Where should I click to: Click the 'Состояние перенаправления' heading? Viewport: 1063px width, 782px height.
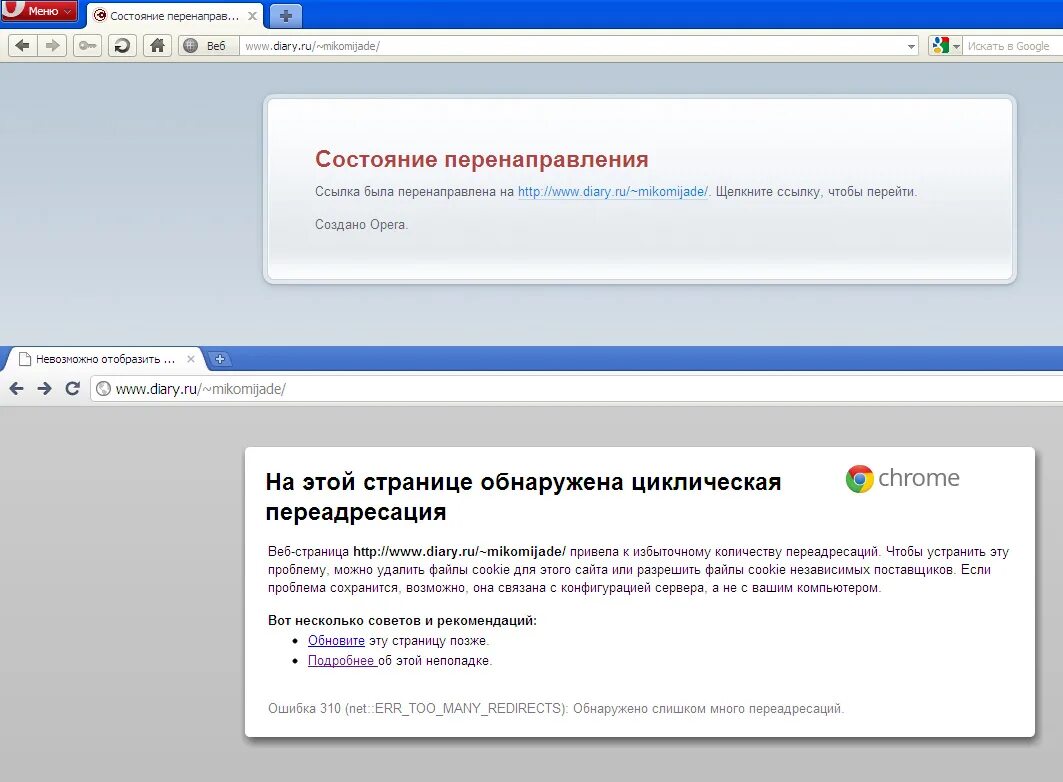481,159
